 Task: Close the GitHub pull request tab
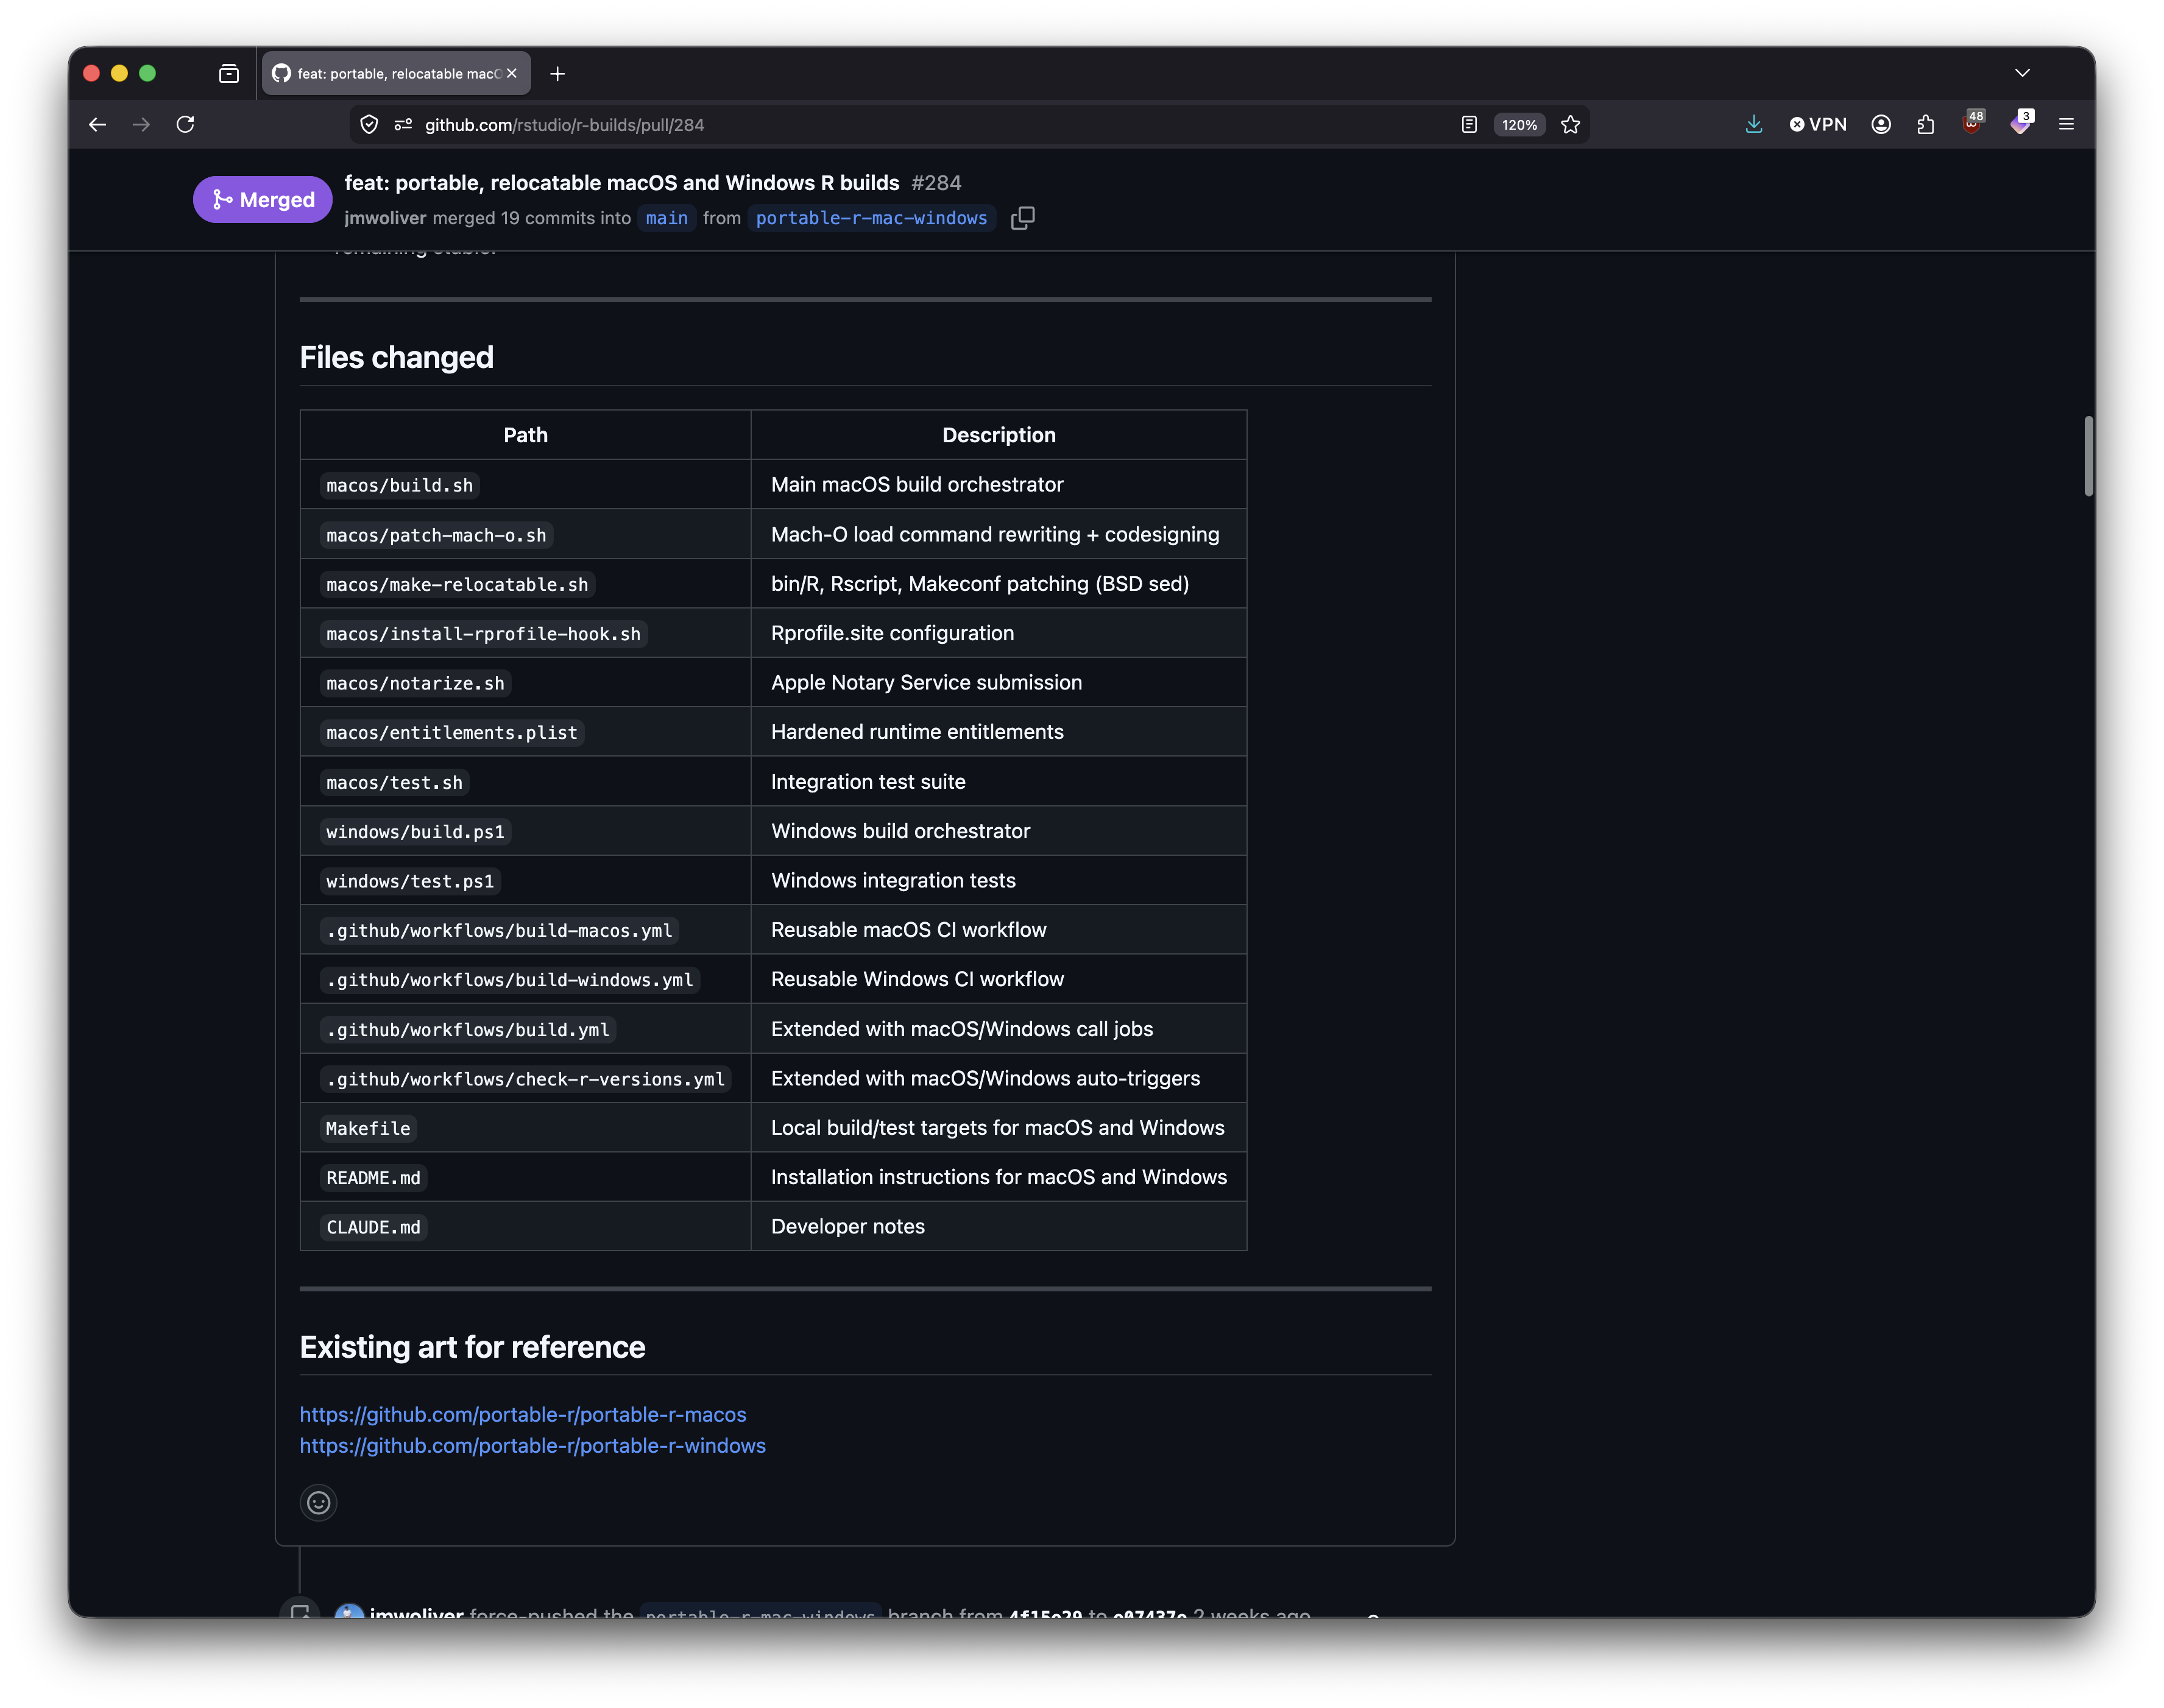(x=512, y=73)
